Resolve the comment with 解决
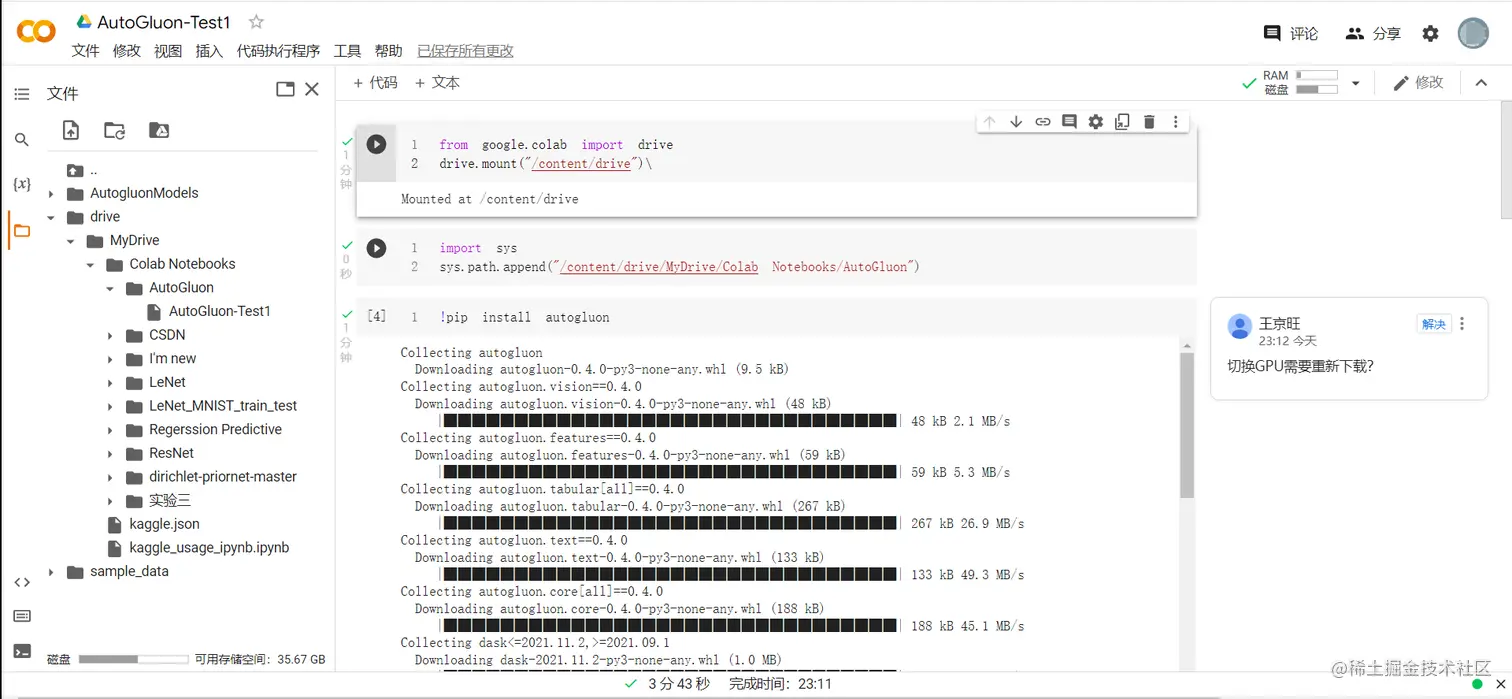1512x699 pixels. coord(1434,324)
